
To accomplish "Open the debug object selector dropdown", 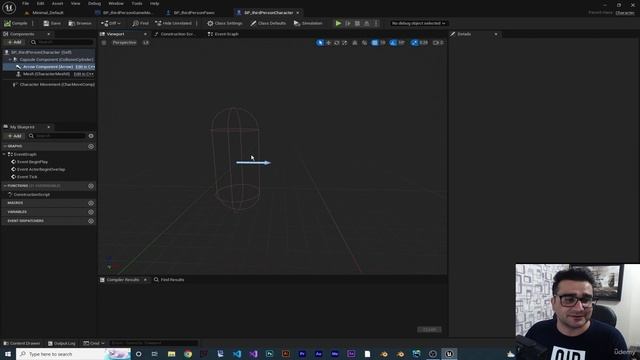I will point(418,23).
